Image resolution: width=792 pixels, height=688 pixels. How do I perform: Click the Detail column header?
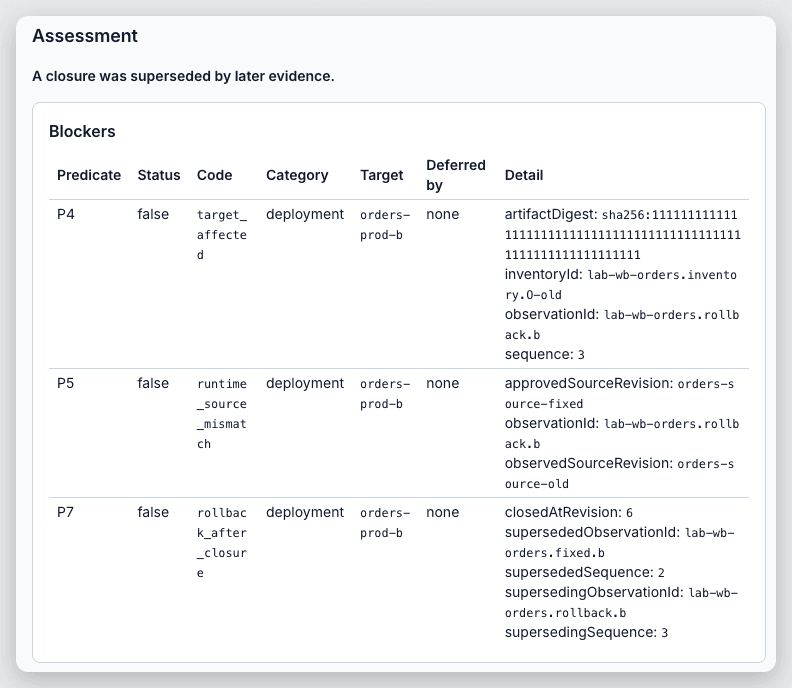[524, 175]
